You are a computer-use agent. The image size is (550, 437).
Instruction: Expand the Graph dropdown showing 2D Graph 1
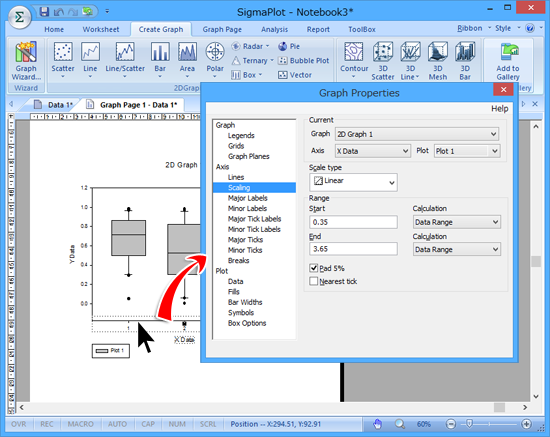[x=417, y=134]
